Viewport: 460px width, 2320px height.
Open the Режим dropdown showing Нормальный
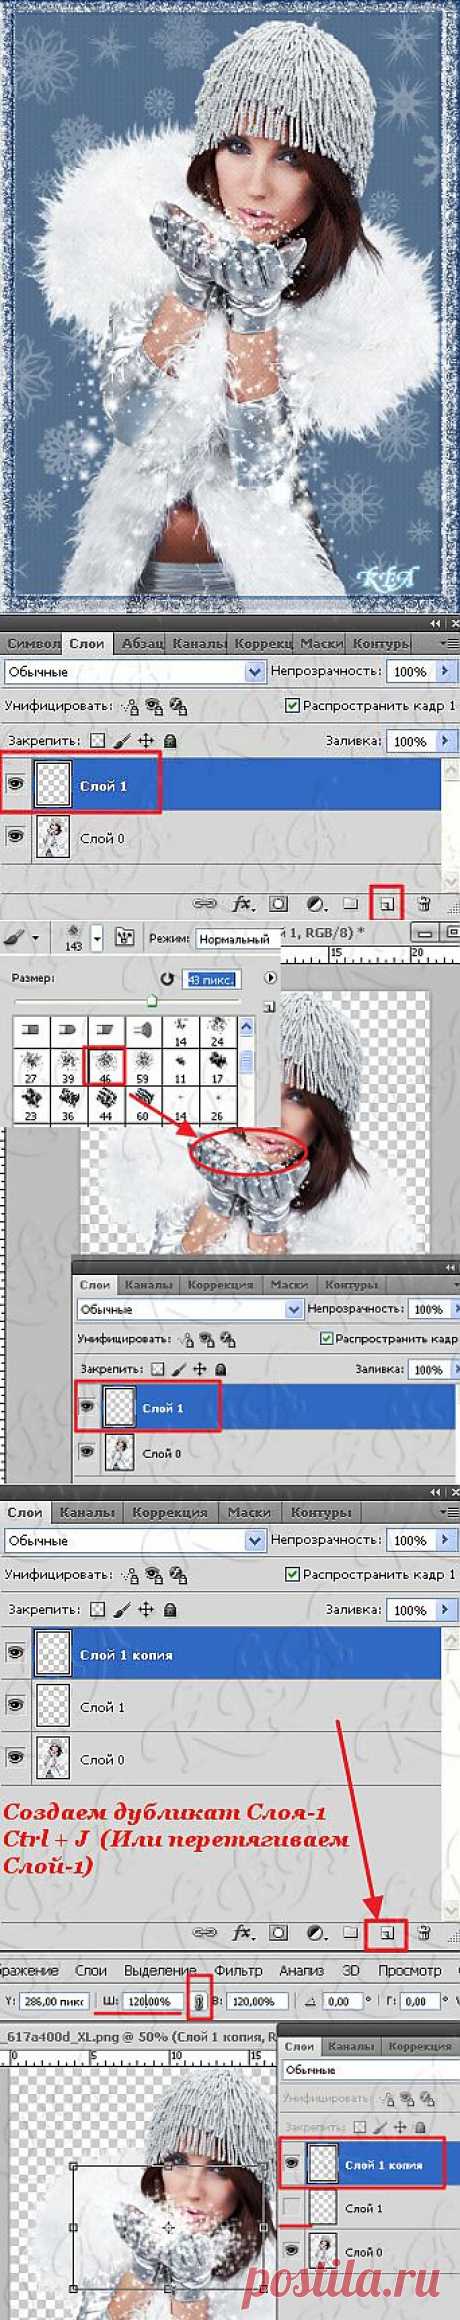pos(237,939)
